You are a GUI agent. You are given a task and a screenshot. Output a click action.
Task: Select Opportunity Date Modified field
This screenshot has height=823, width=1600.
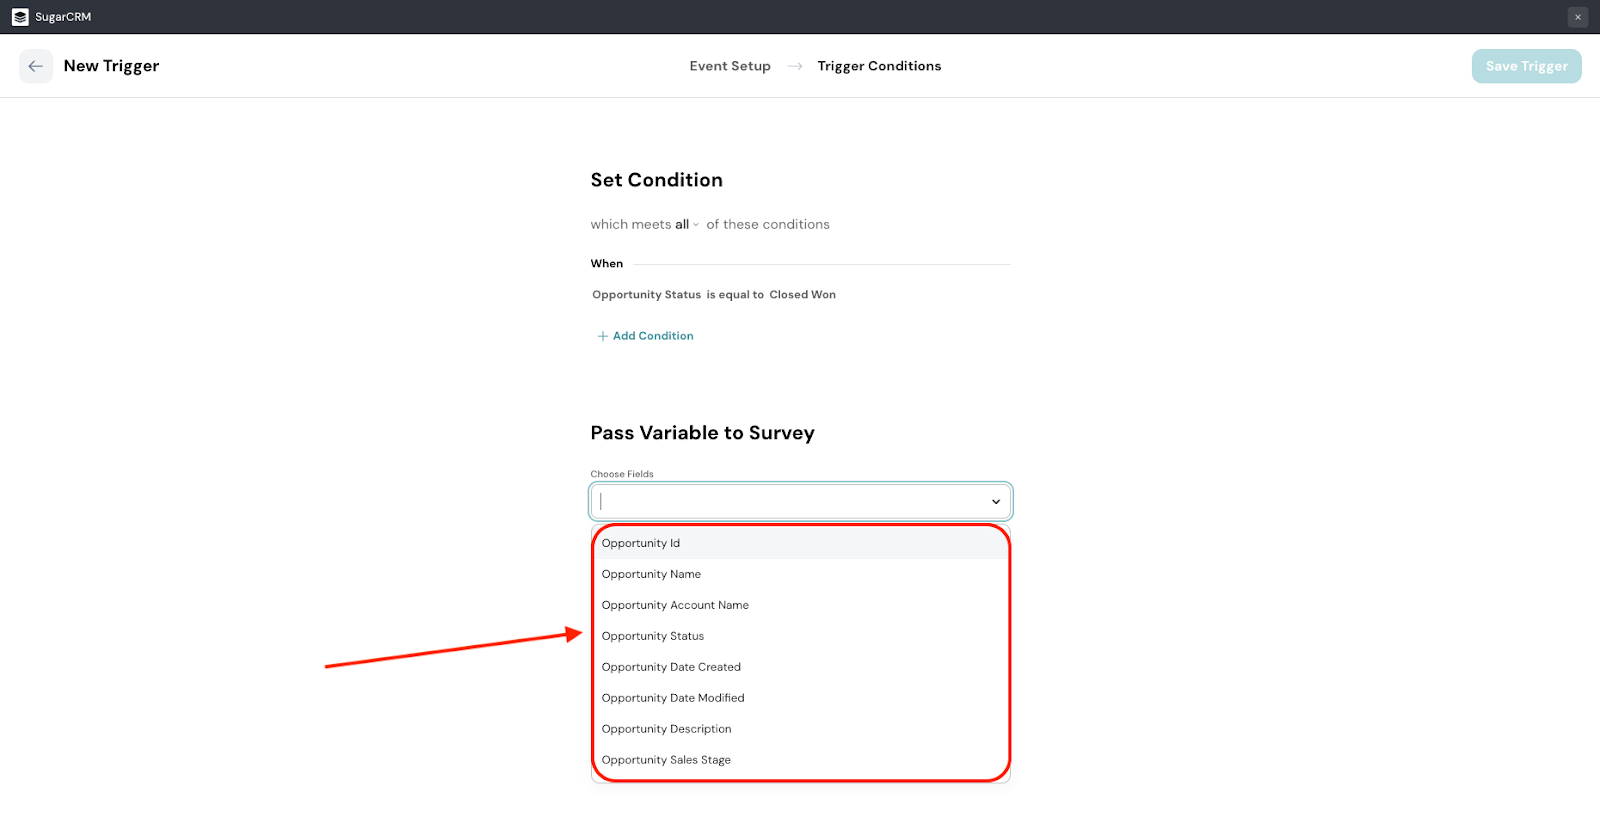[673, 698]
